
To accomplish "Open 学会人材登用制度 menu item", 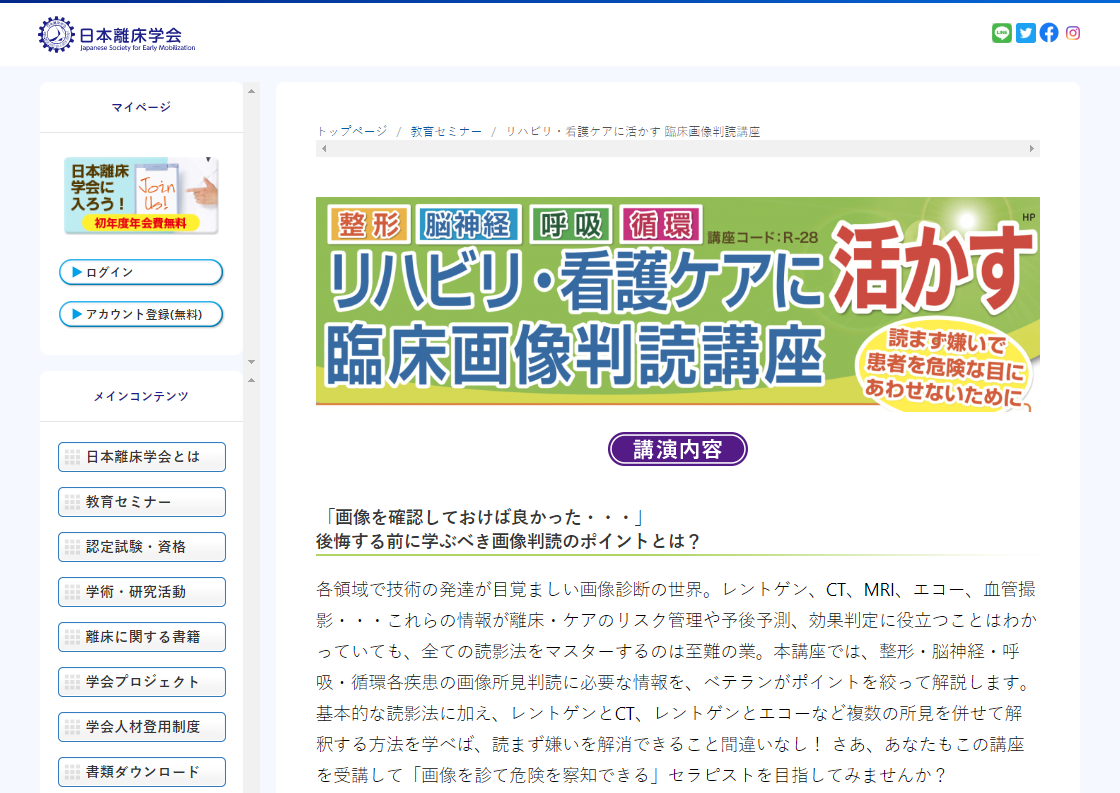I will coord(142,727).
